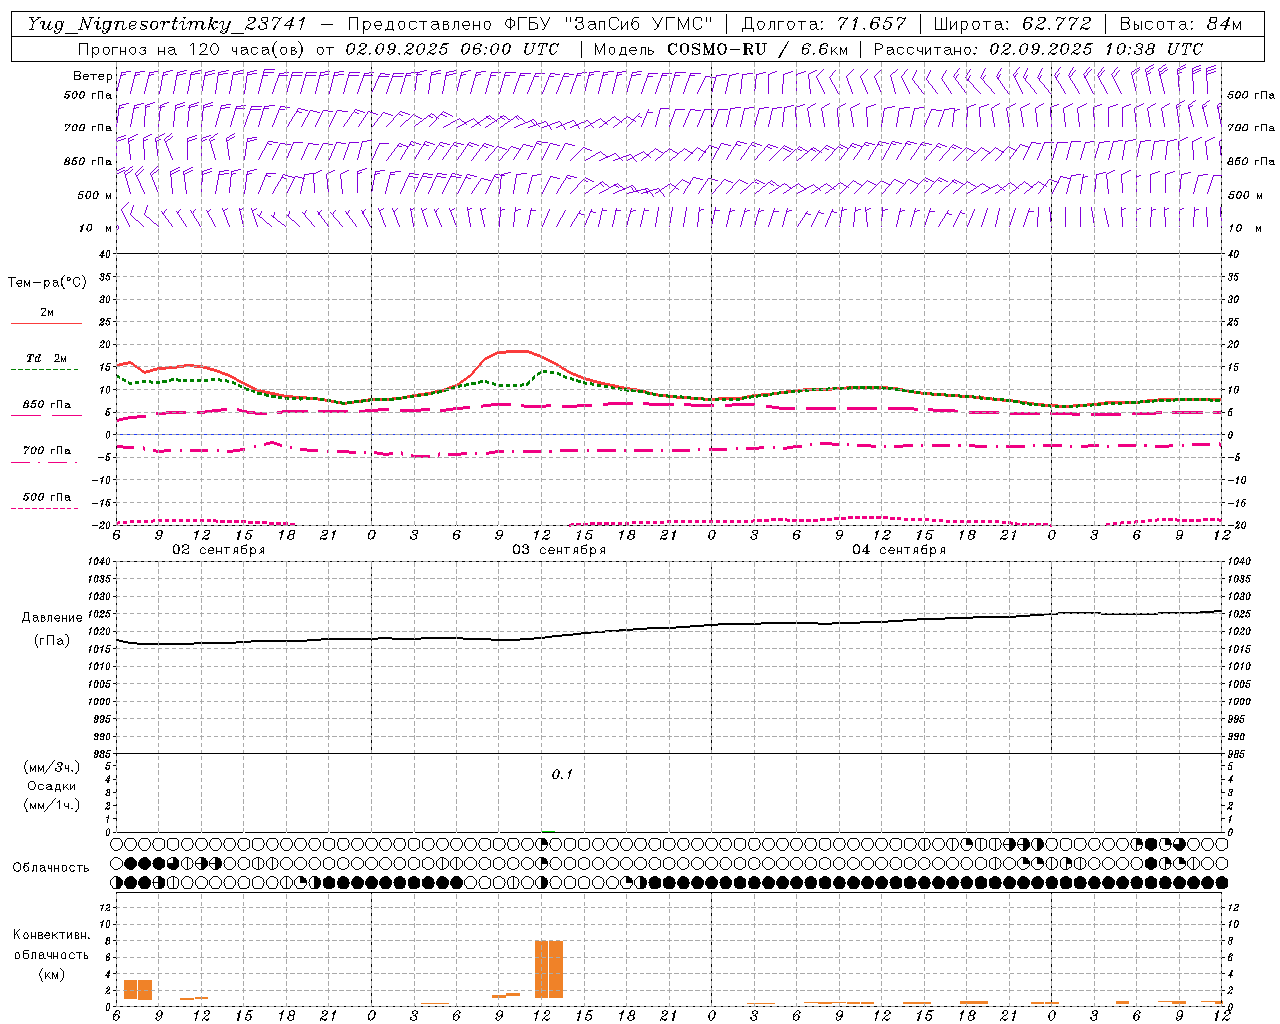The height and width of the screenshot is (1024, 1280).
Task: Click the Осадки precipitation label
Action: tap(52, 786)
